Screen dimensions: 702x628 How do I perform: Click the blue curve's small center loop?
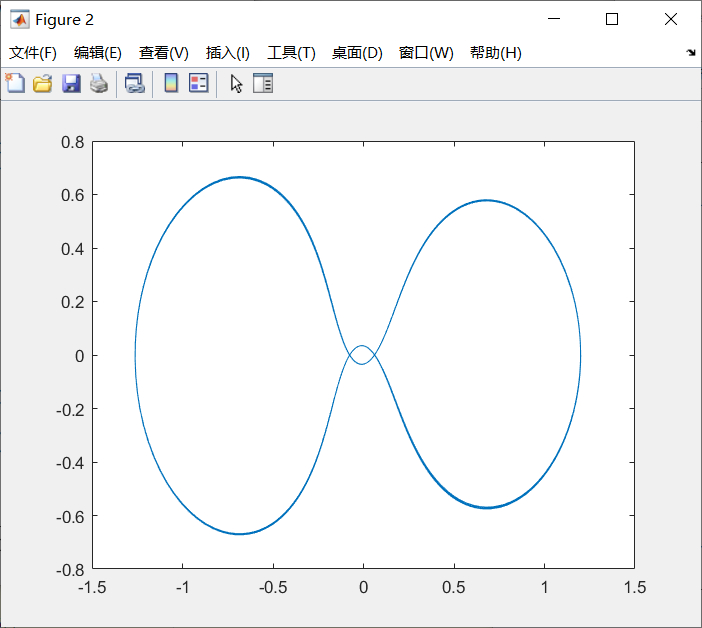tap(362, 355)
